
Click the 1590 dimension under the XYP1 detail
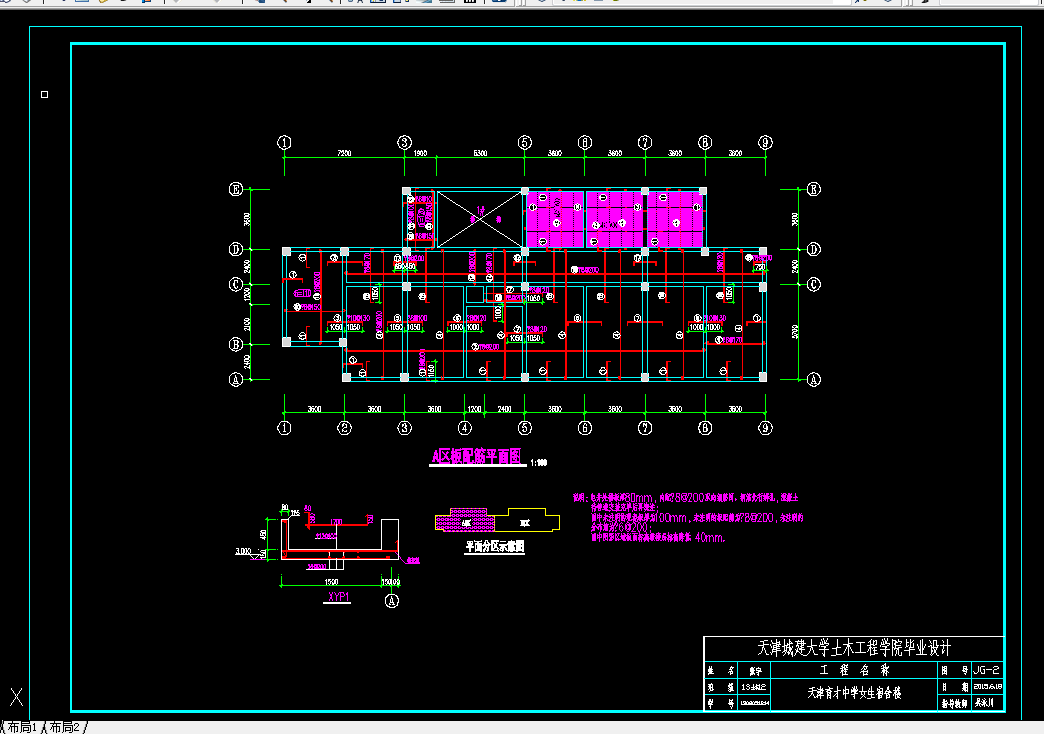click(331, 582)
